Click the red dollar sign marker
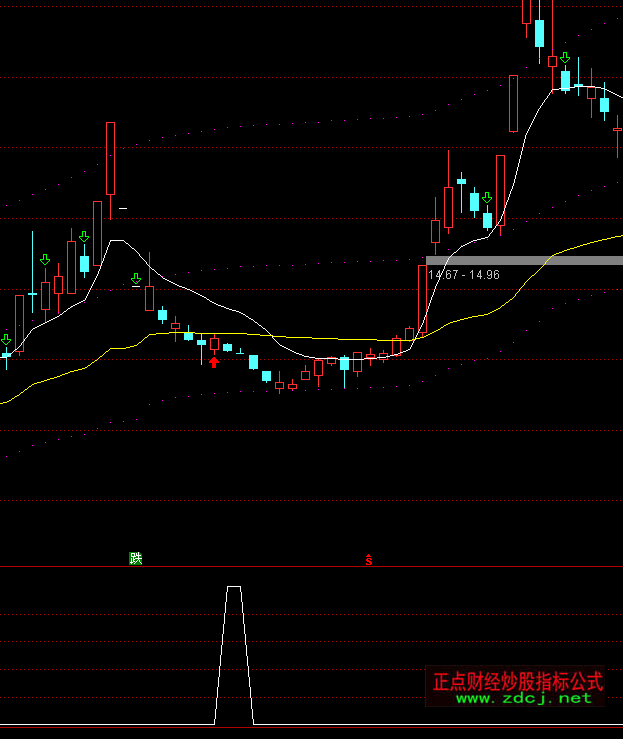This screenshot has height=739, width=623. (x=368, y=560)
